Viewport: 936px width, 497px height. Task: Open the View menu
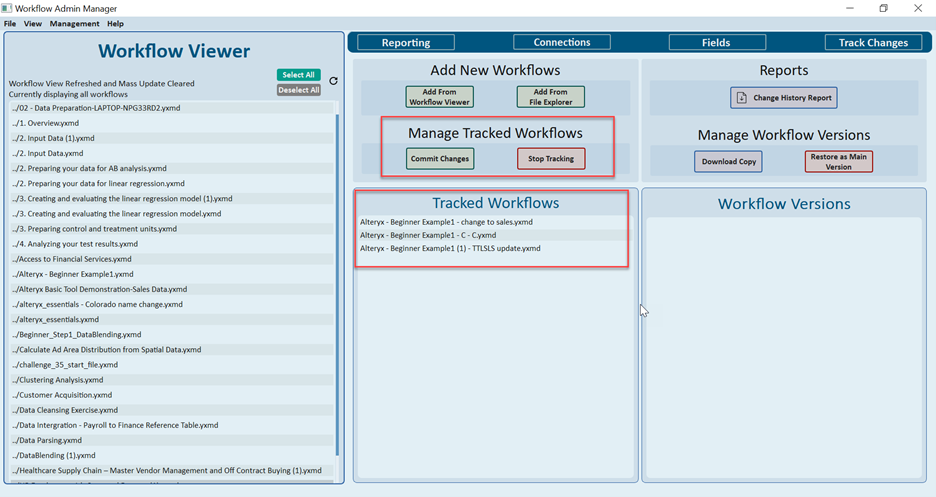point(33,23)
